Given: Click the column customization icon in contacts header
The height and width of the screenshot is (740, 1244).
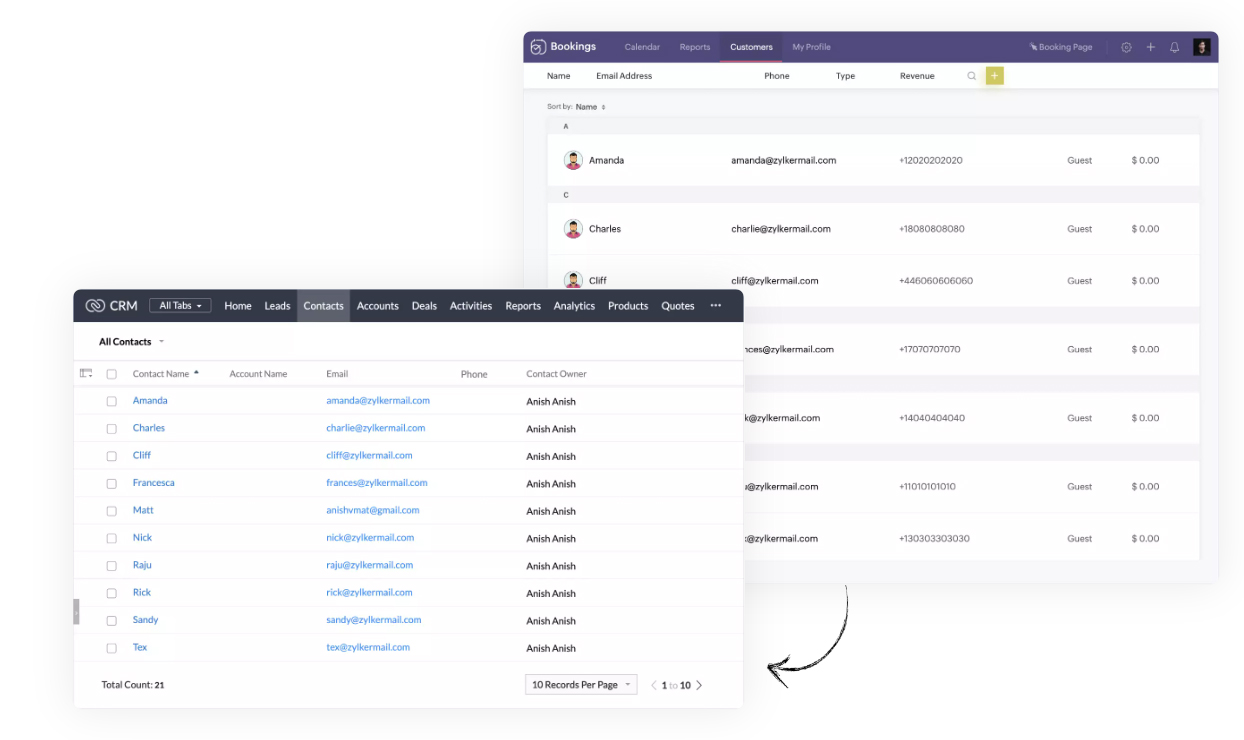Looking at the screenshot, I should click(x=87, y=372).
